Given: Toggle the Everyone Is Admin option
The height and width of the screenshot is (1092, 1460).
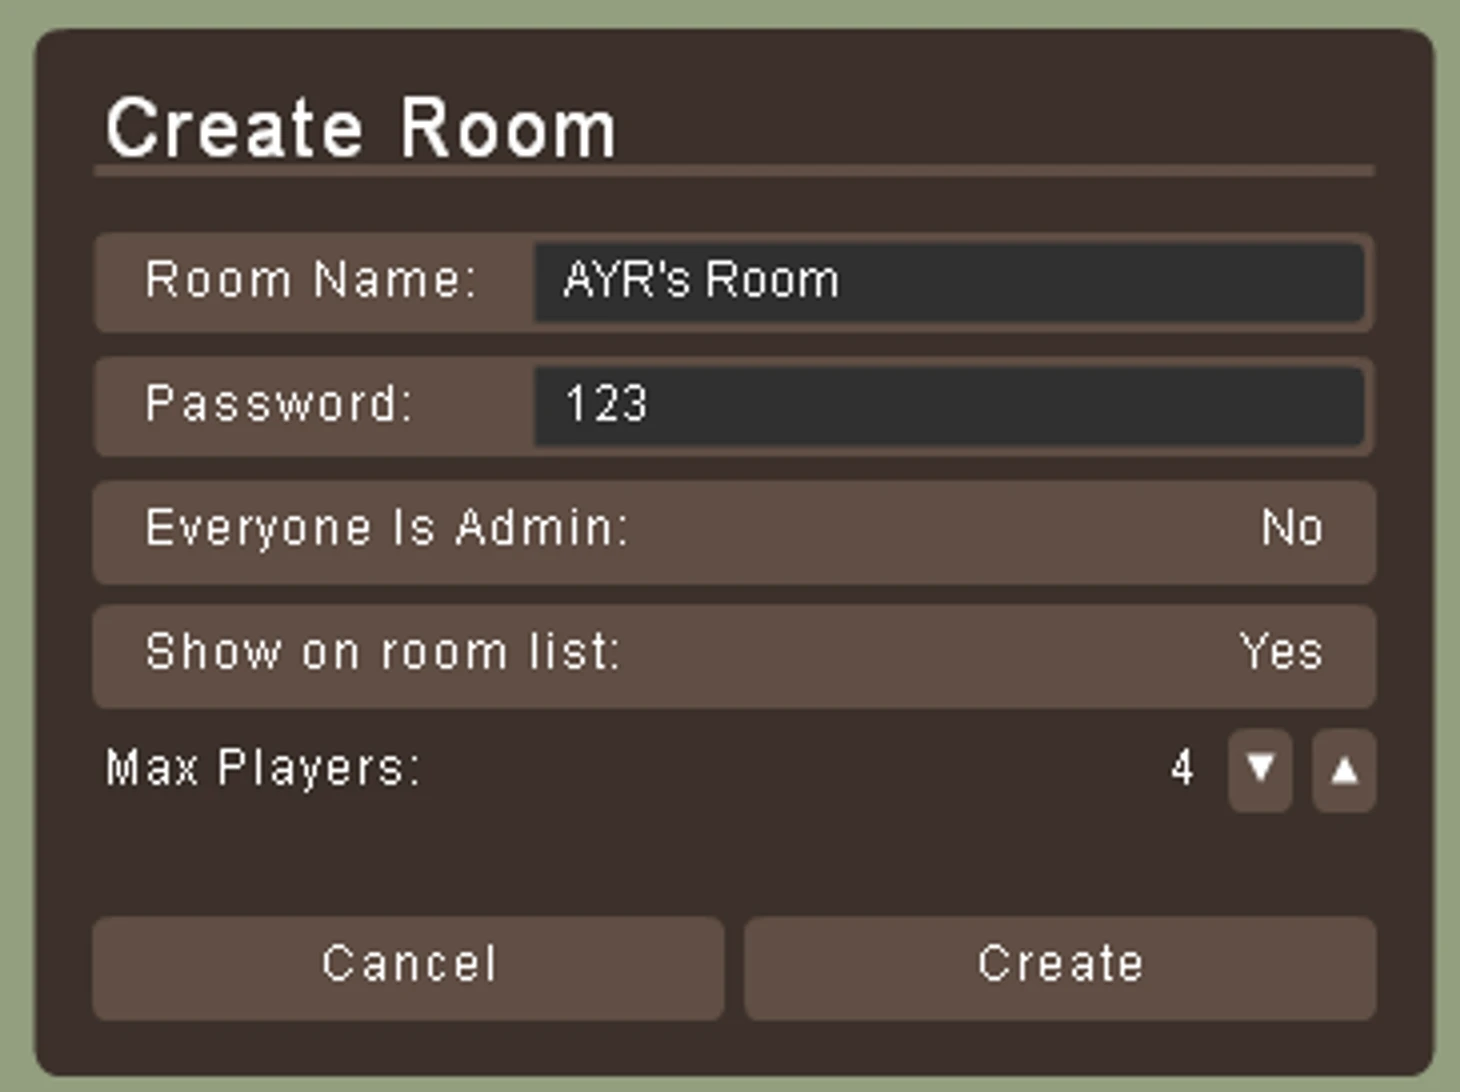Looking at the screenshot, I should point(734,531).
